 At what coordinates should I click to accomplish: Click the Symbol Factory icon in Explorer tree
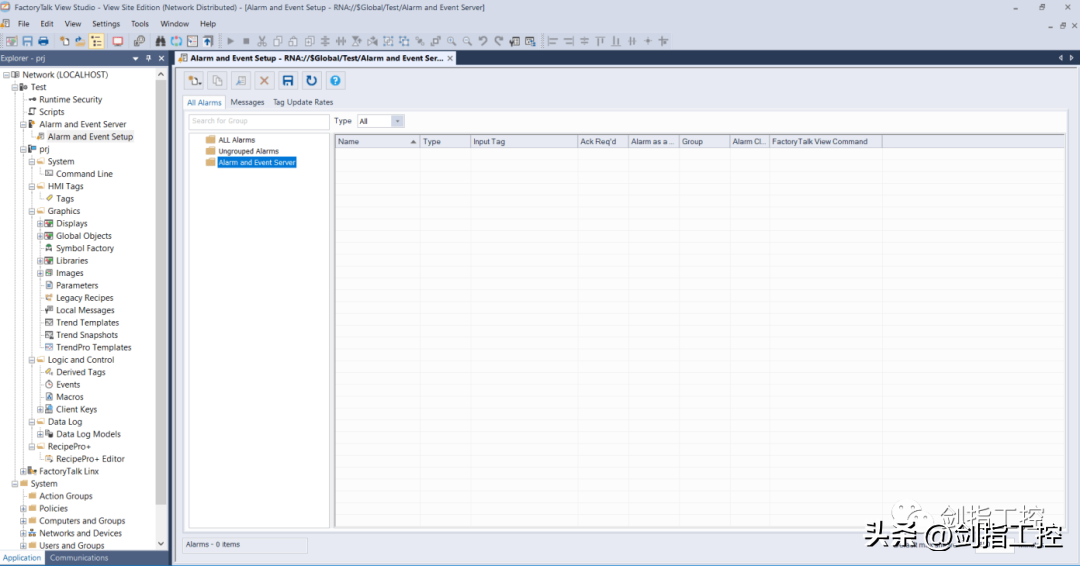(48, 248)
